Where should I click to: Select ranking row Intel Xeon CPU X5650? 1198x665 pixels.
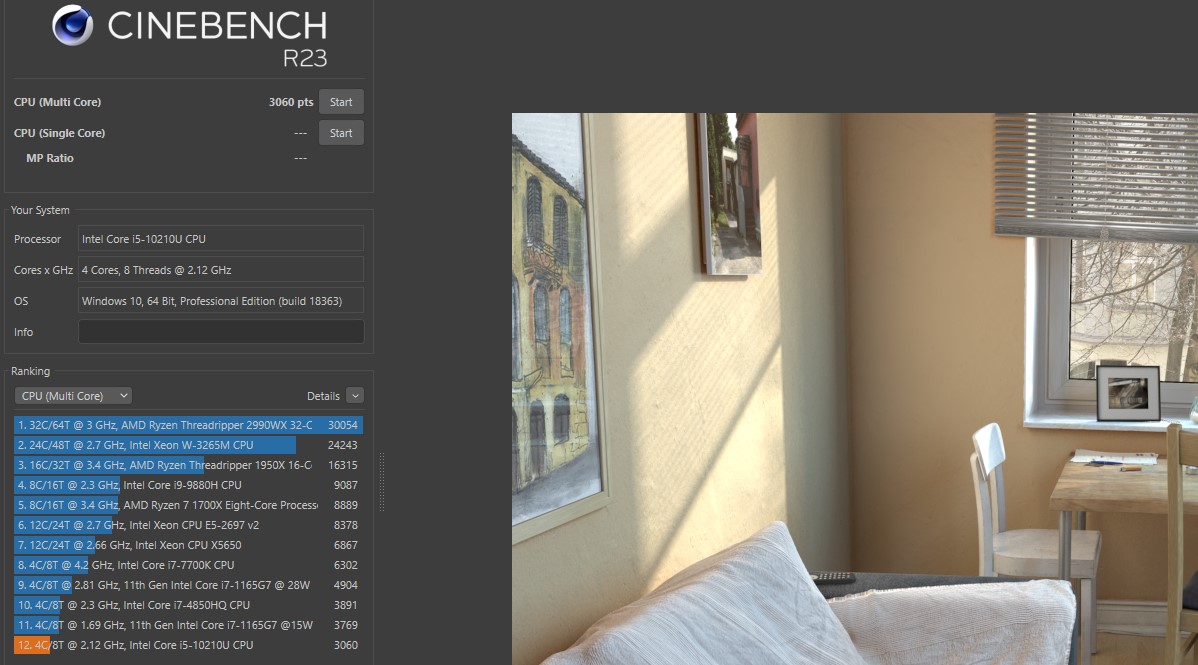click(x=188, y=545)
